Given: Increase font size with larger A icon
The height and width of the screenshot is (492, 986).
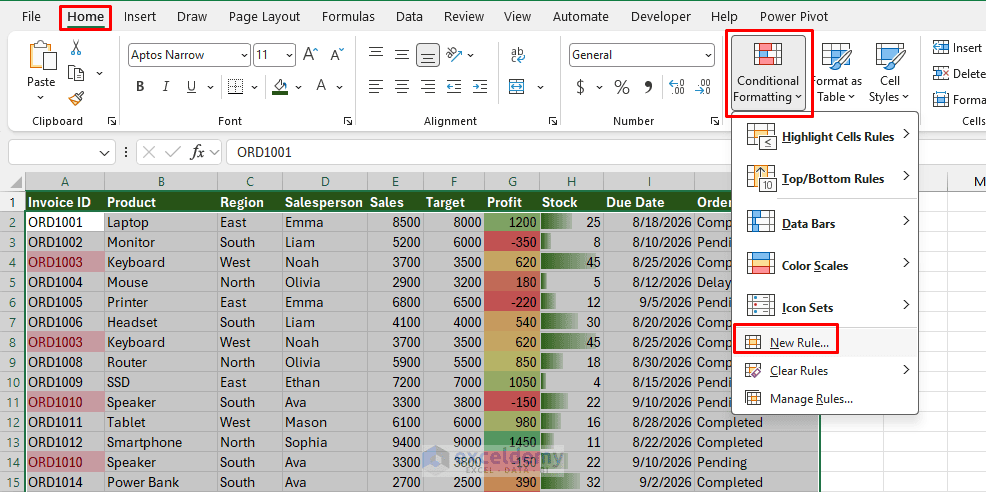Looking at the screenshot, I should point(310,55).
